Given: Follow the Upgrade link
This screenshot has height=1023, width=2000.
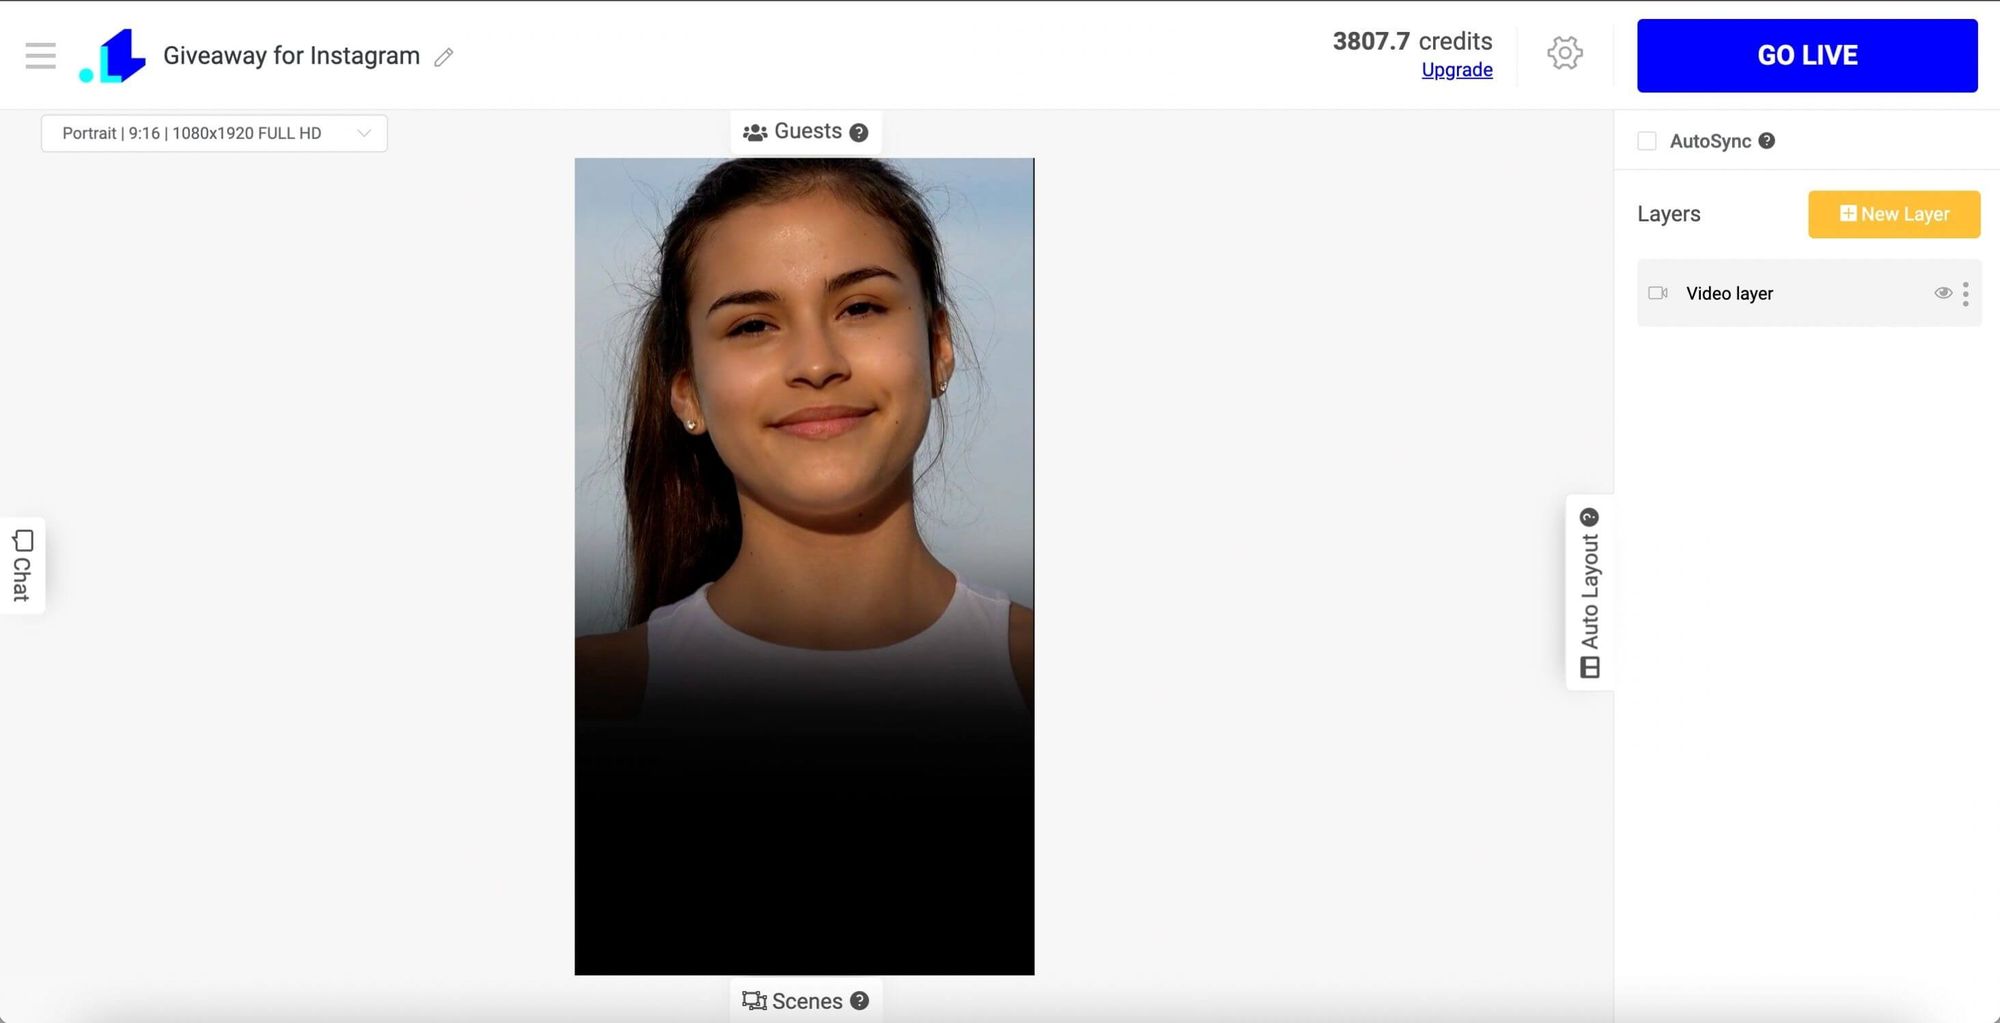Looking at the screenshot, I should tap(1457, 70).
